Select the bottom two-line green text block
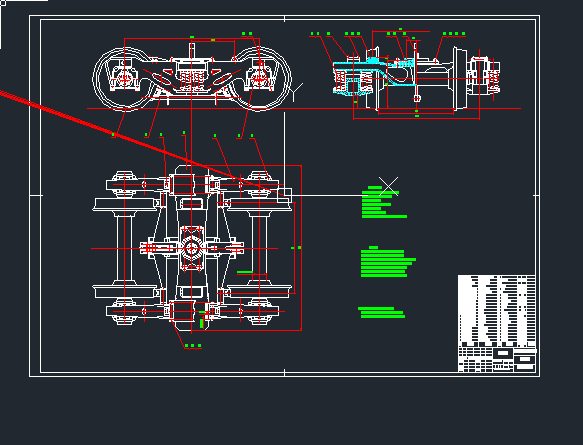 381,312
